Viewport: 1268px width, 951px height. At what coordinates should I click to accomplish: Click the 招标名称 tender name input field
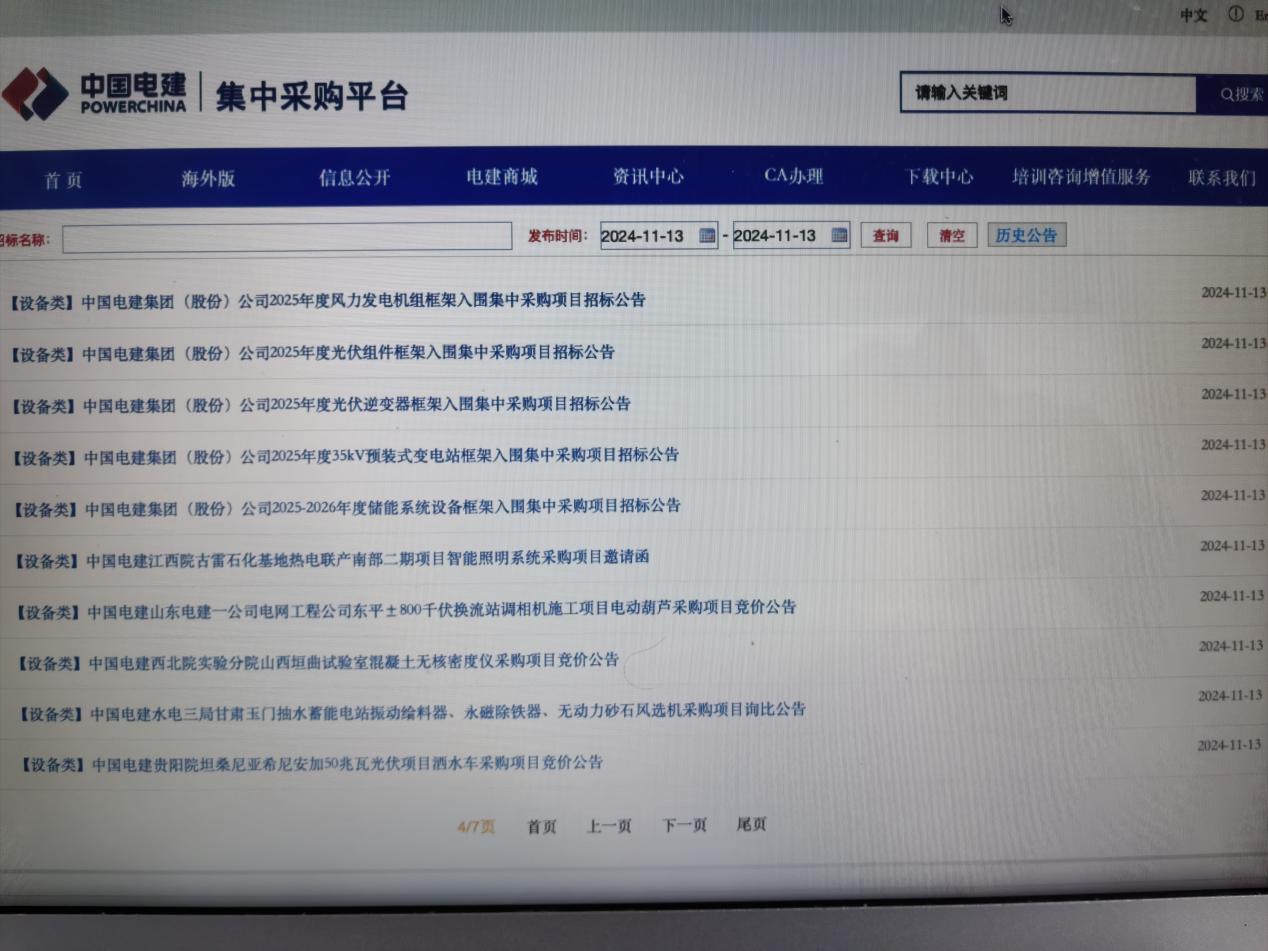tap(286, 239)
